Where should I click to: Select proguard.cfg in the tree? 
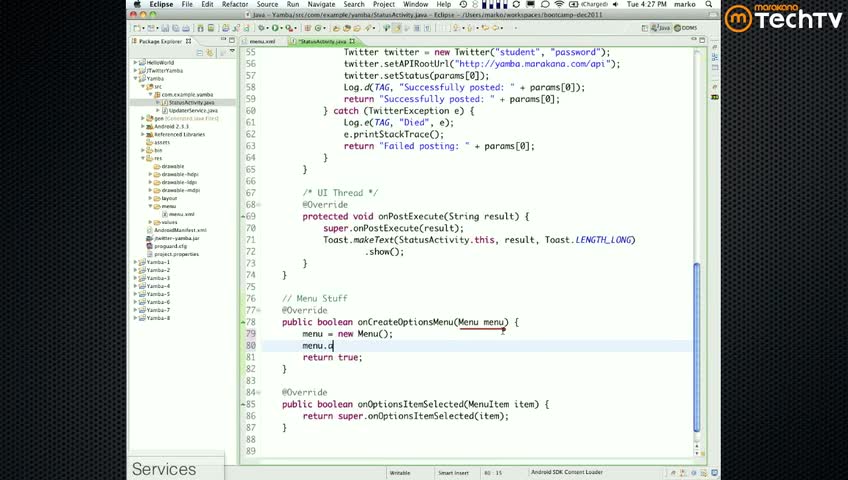(170, 246)
